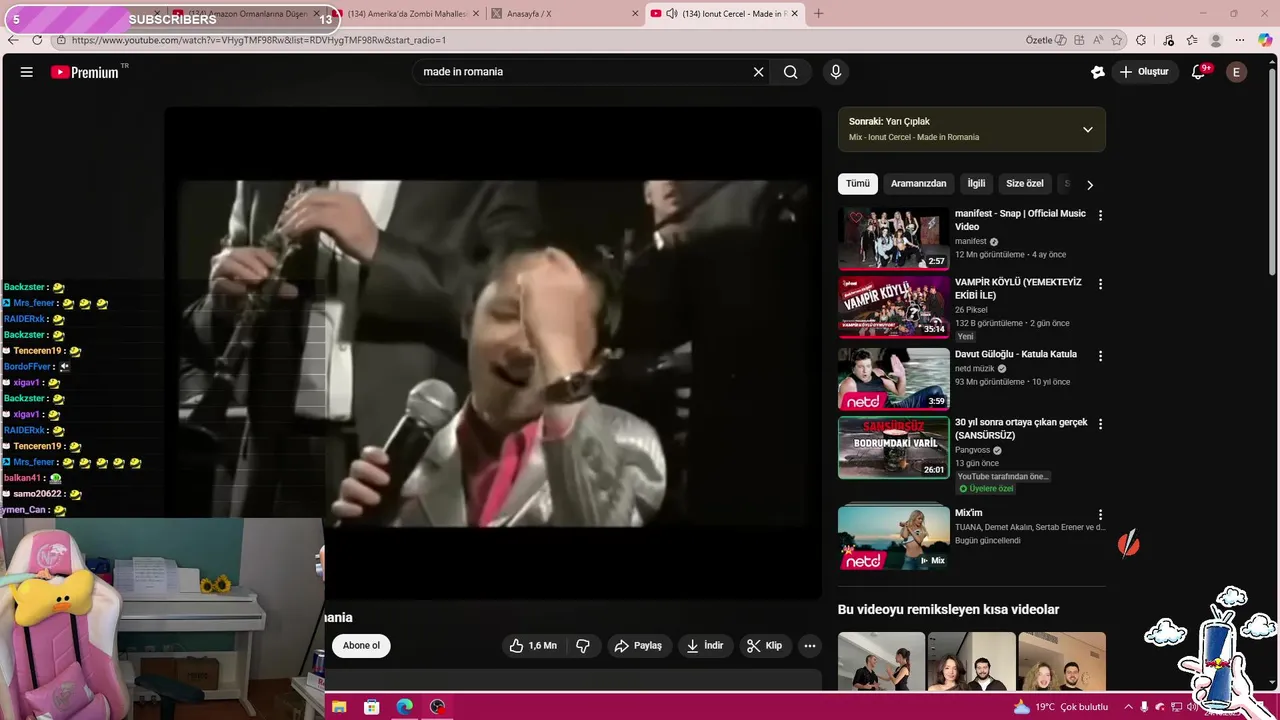Open more actions under video
The height and width of the screenshot is (720, 1280).
pyautogui.click(x=810, y=646)
